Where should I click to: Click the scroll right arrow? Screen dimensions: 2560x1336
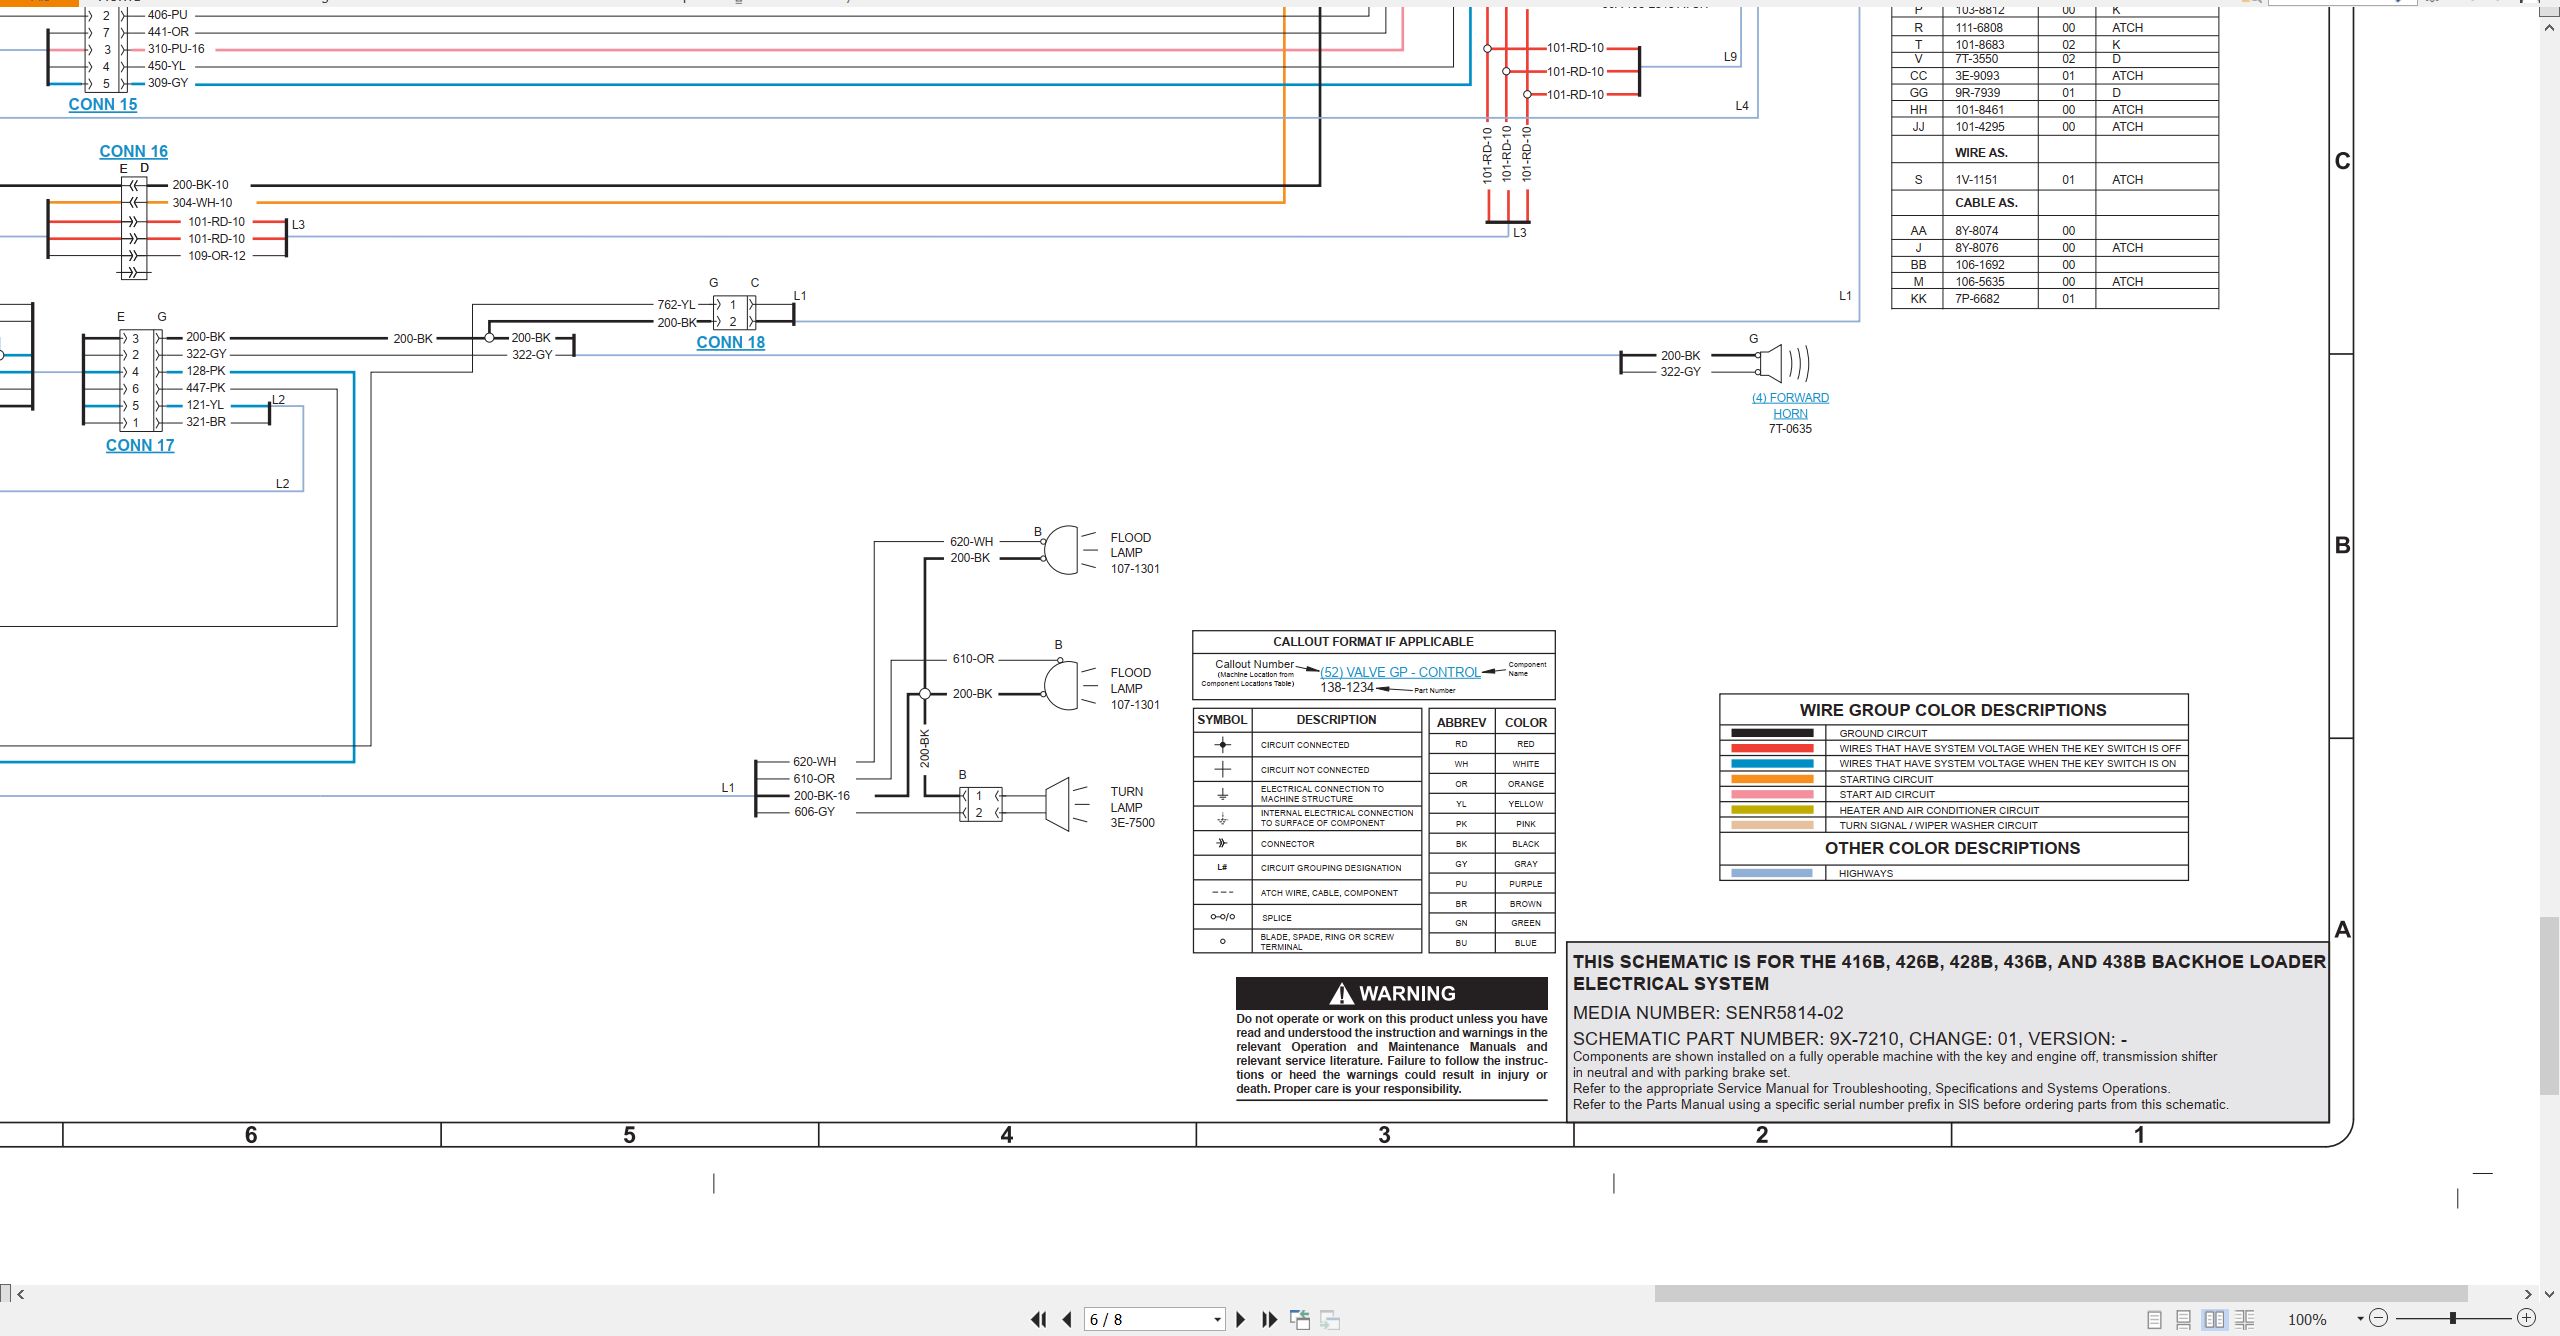point(2528,1294)
